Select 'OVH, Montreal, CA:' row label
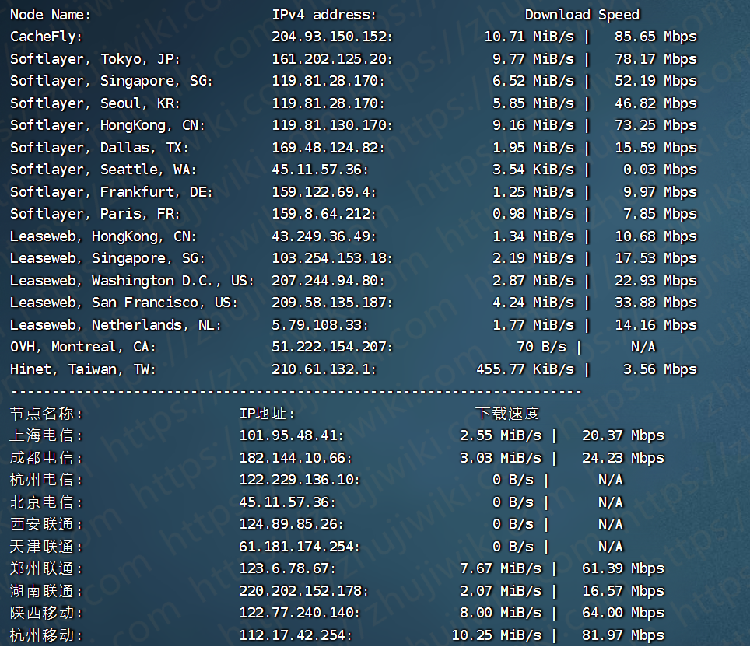This screenshot has width=750, height=646. pos(83,347)
